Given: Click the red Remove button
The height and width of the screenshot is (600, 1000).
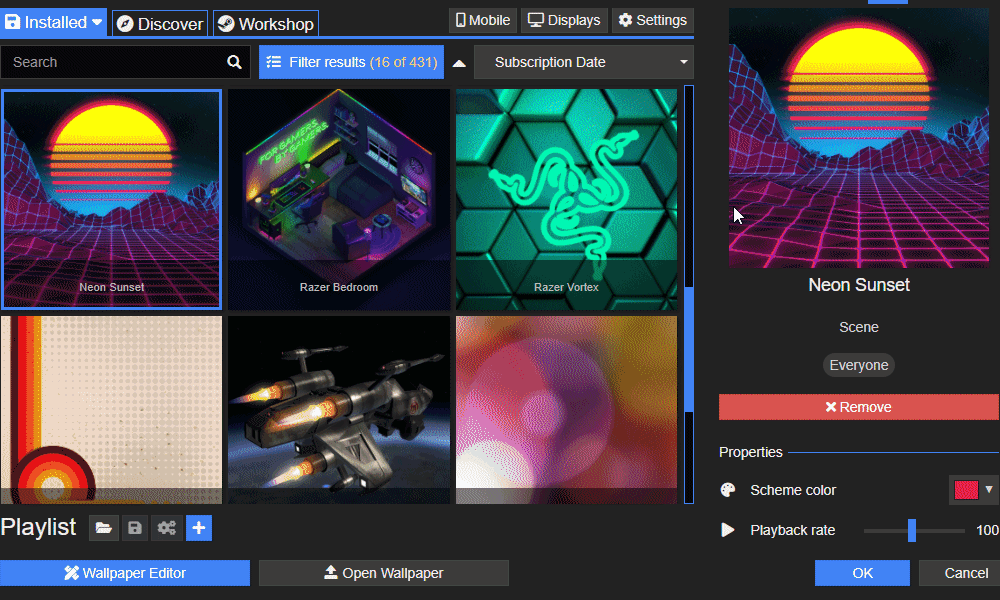Looking at the screenshot, I should coord(858,407).
